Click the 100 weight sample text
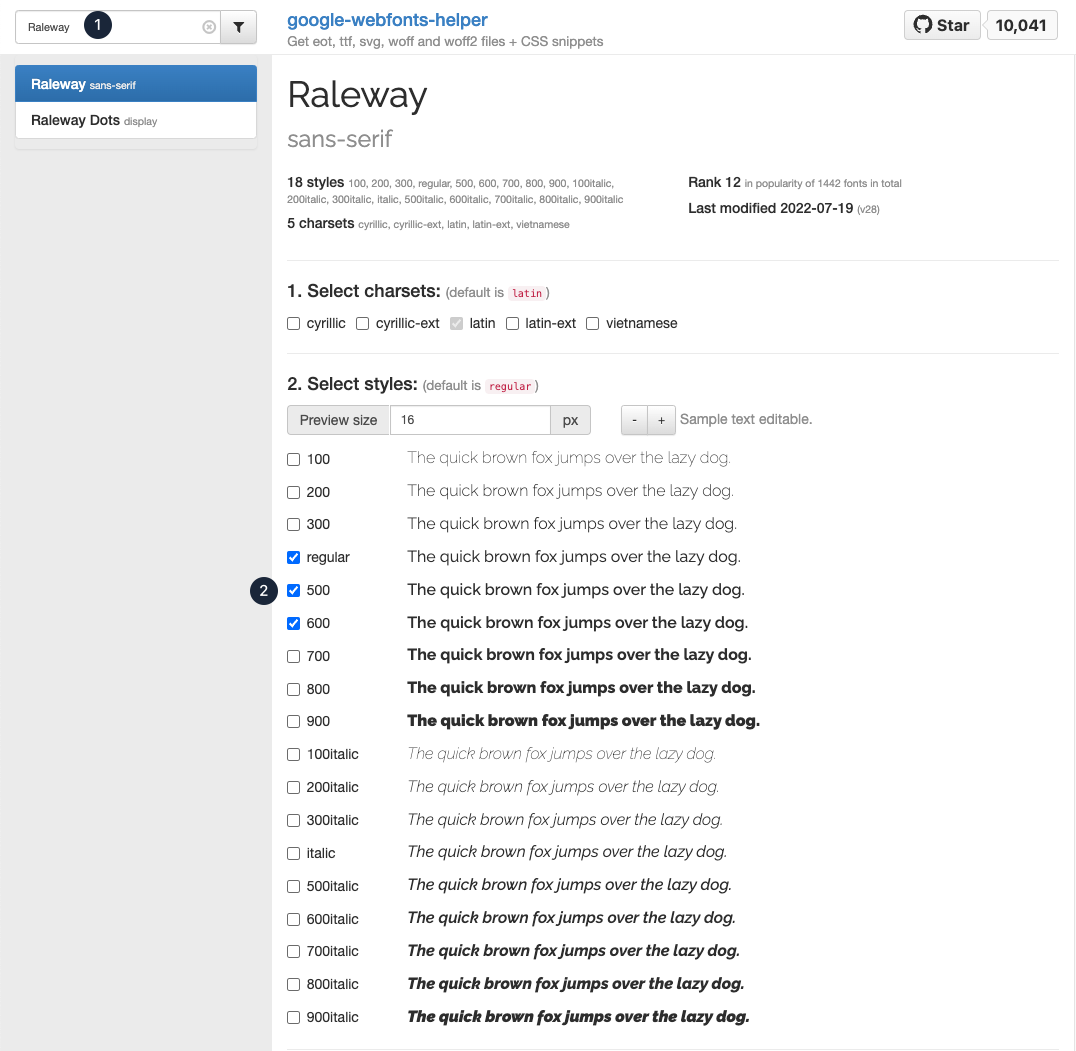 569,458
